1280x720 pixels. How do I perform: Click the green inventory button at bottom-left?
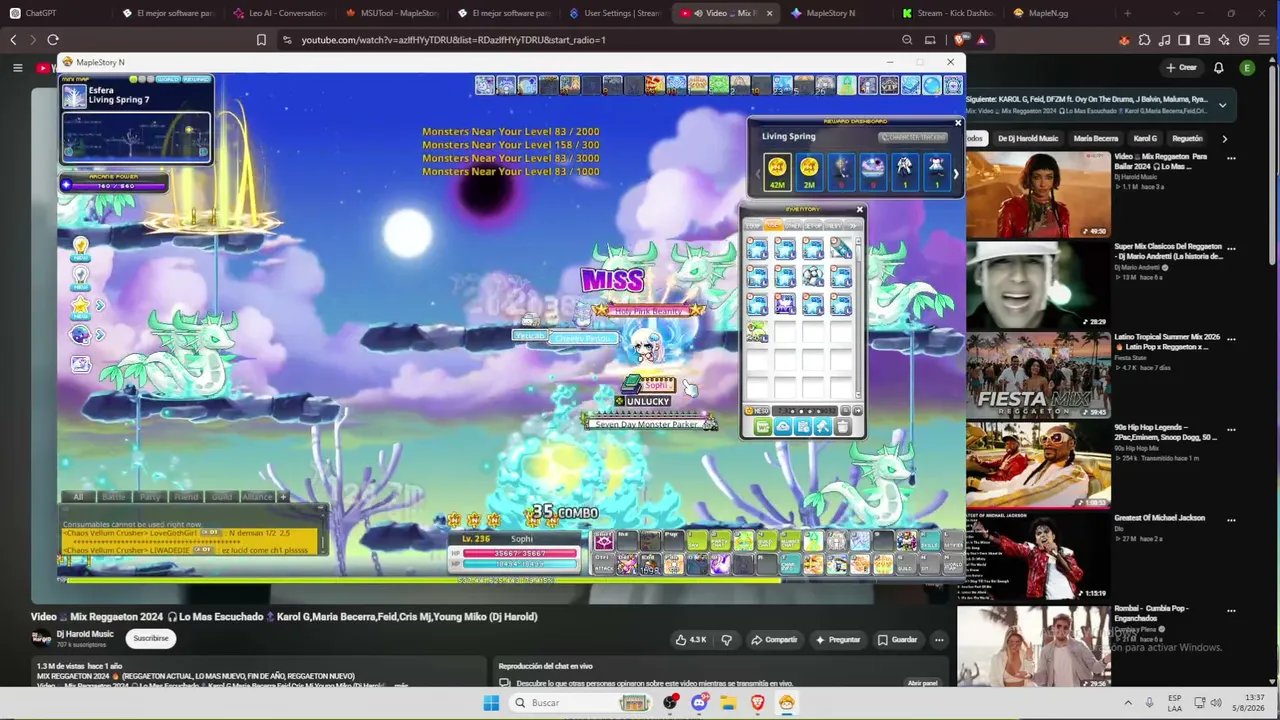click(x=762, y=427)
